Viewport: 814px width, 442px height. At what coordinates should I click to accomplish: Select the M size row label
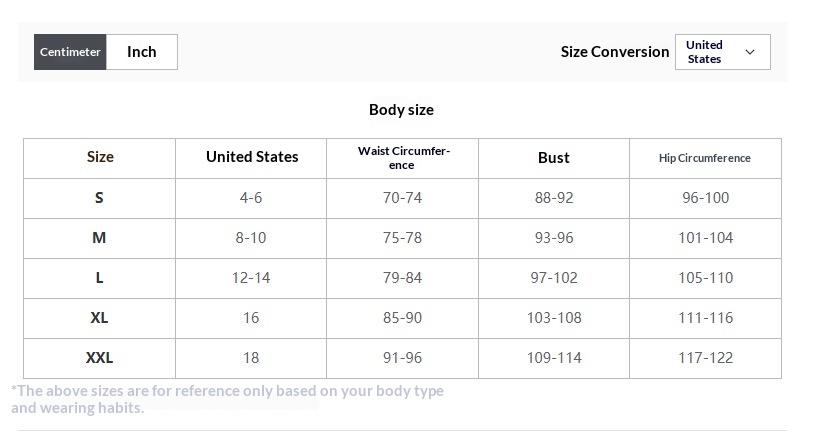(x=99, y=238)
